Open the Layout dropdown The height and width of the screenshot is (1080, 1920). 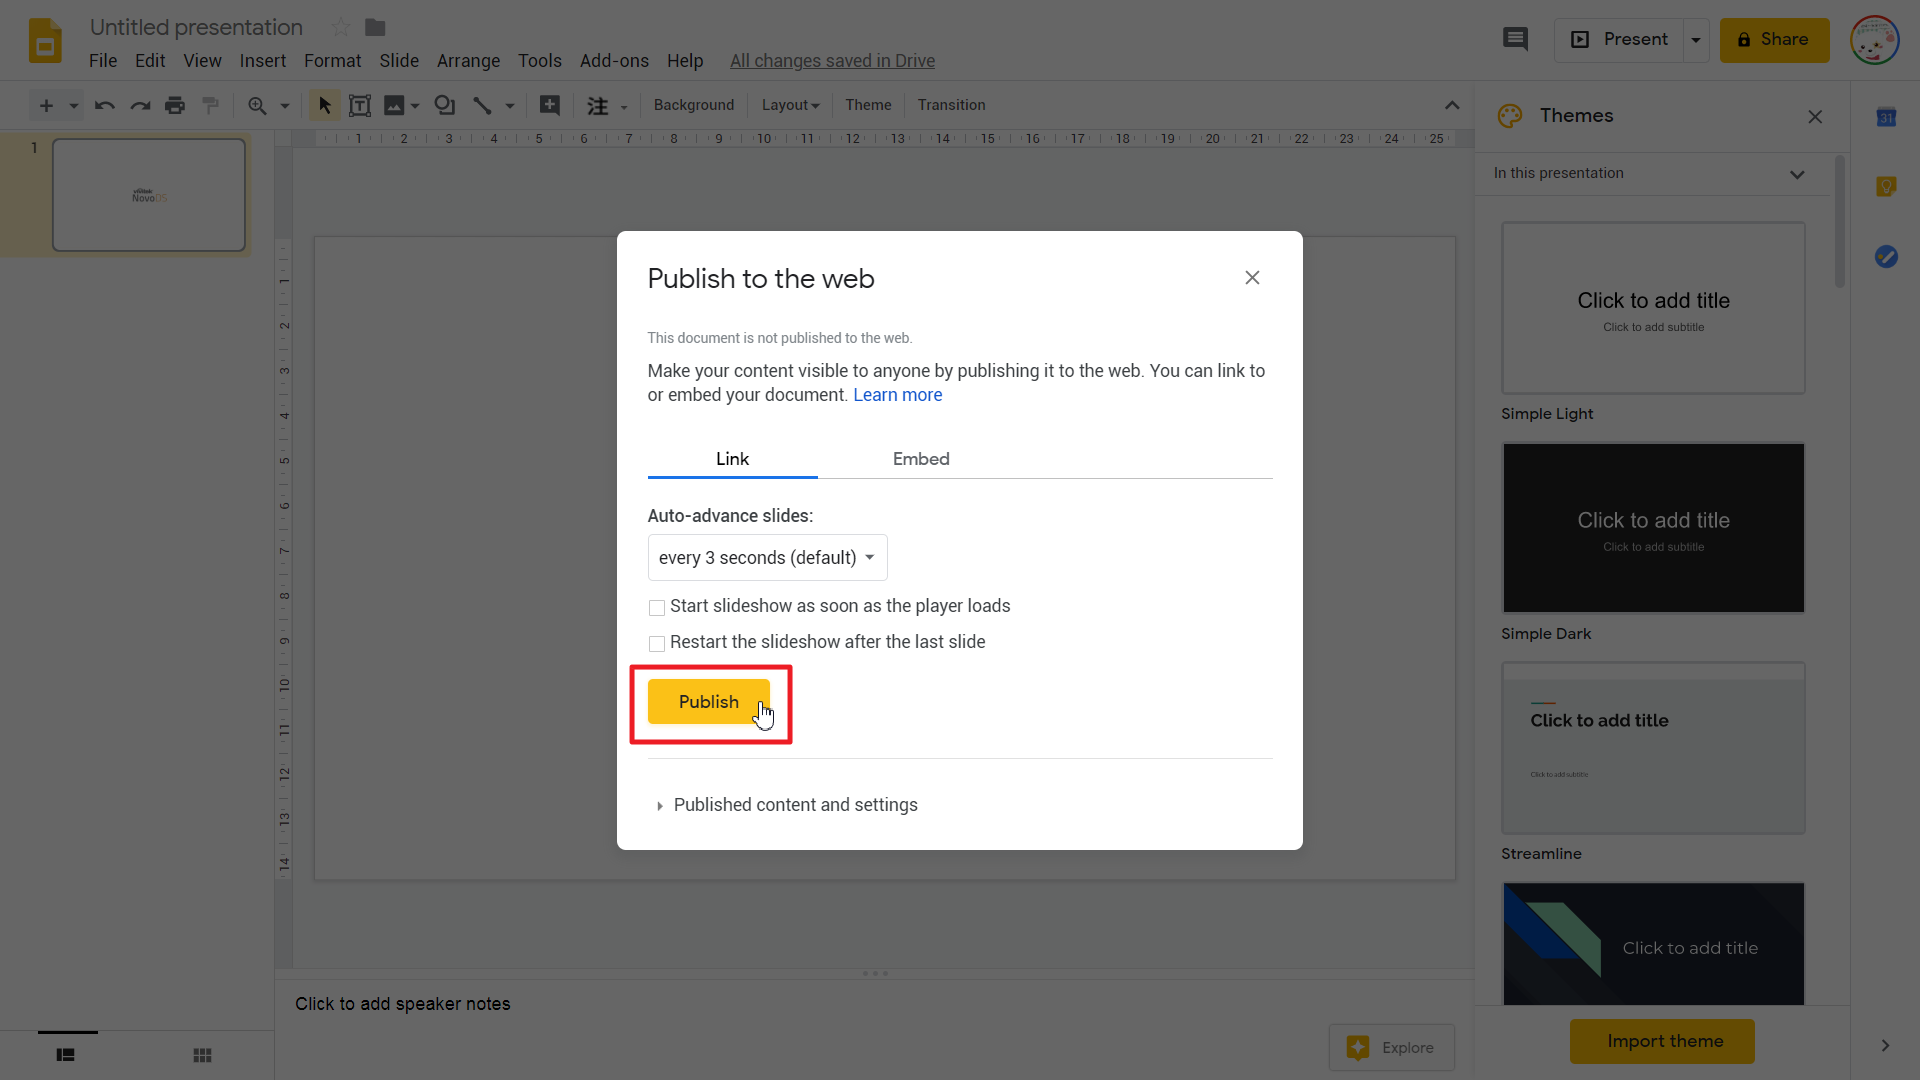790,105
